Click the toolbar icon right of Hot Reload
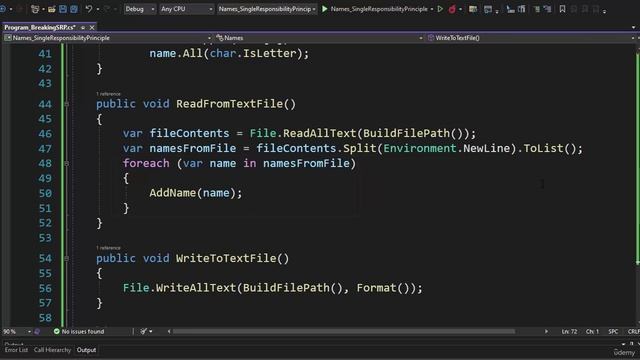Screen dimensions: 640x360 pyautogui.click(x=473, y=9)
